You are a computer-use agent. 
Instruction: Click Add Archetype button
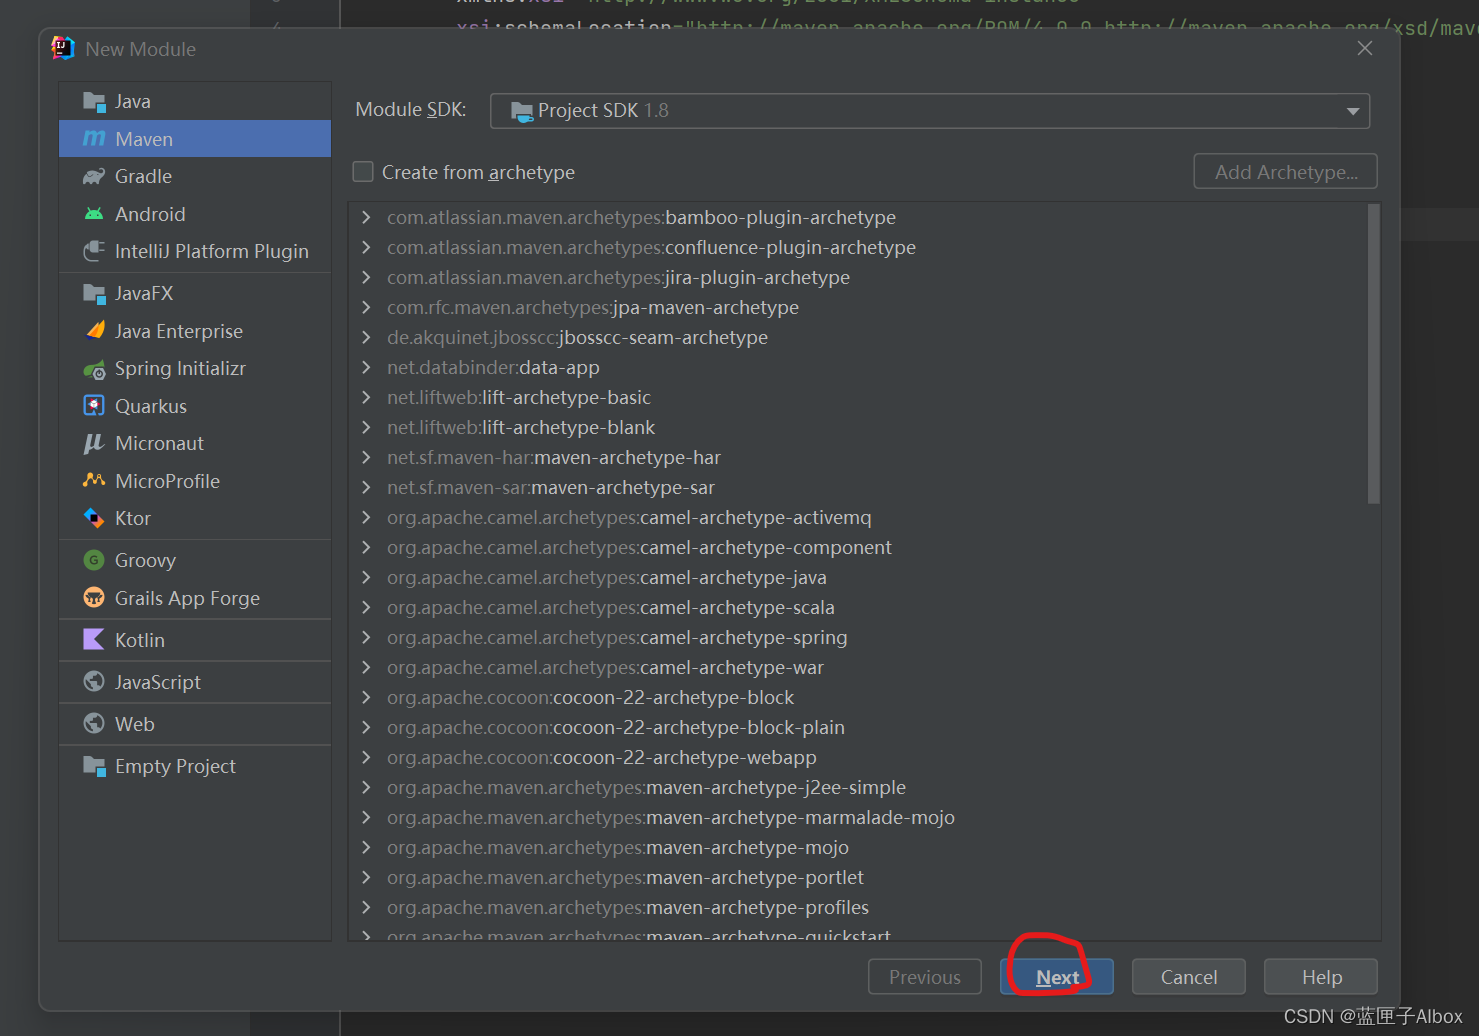(1286, 172)
